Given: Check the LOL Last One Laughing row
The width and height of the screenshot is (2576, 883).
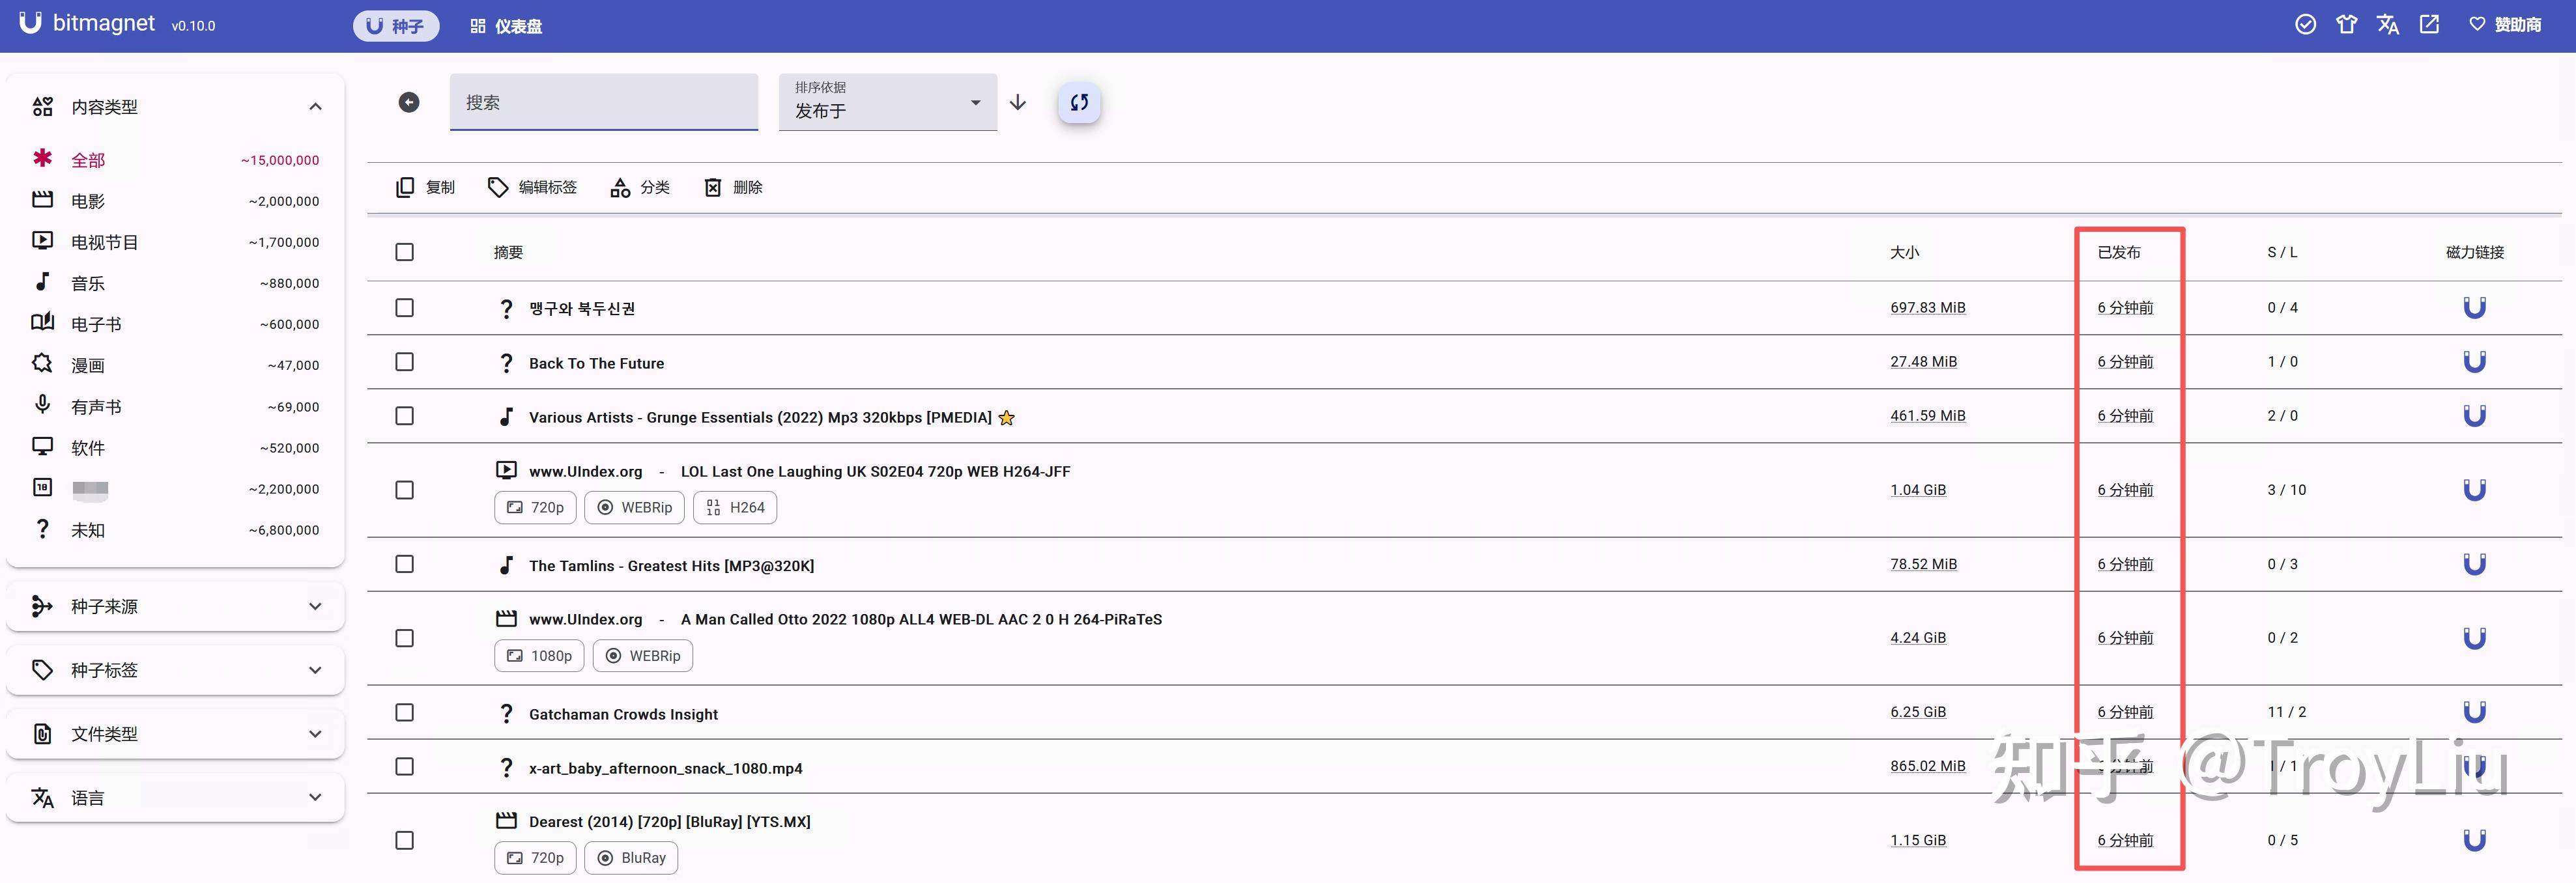Looking at the screenshot, I should (x=404, y=490).
